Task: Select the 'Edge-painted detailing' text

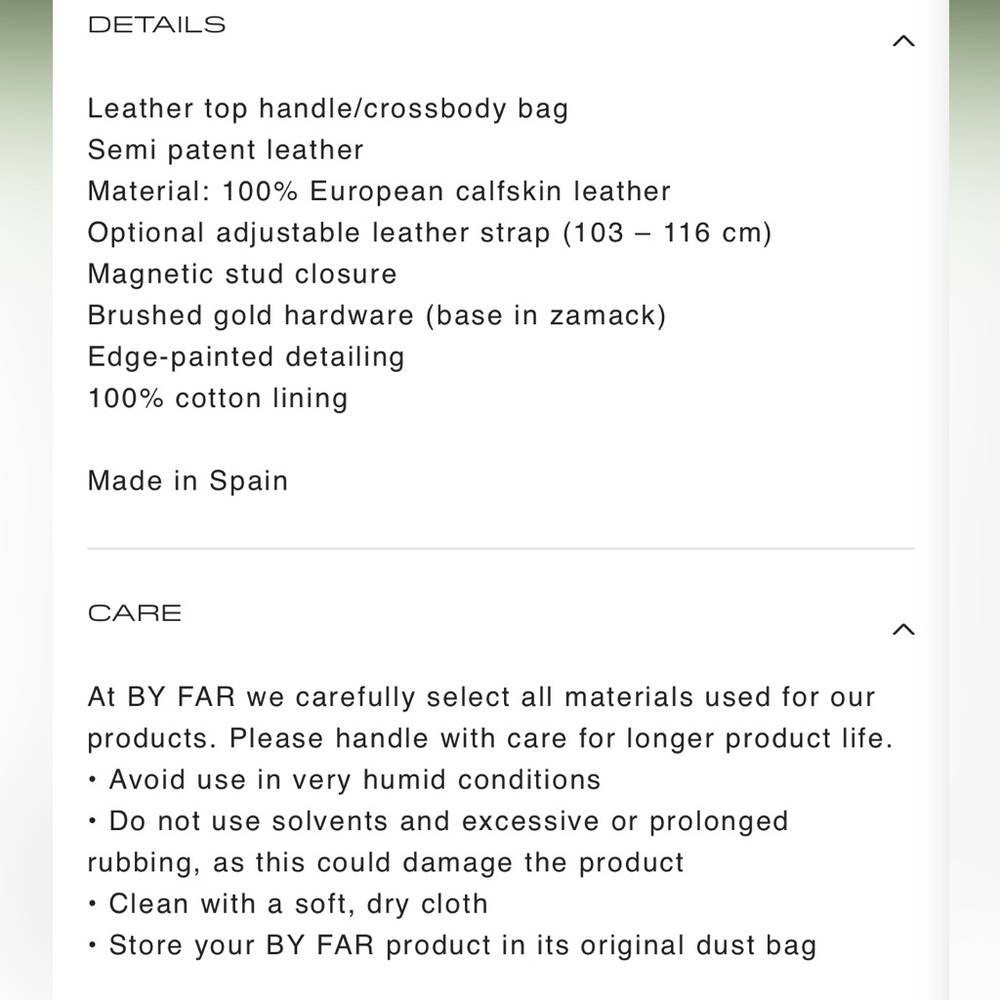Action: click(x=246, y=357)
